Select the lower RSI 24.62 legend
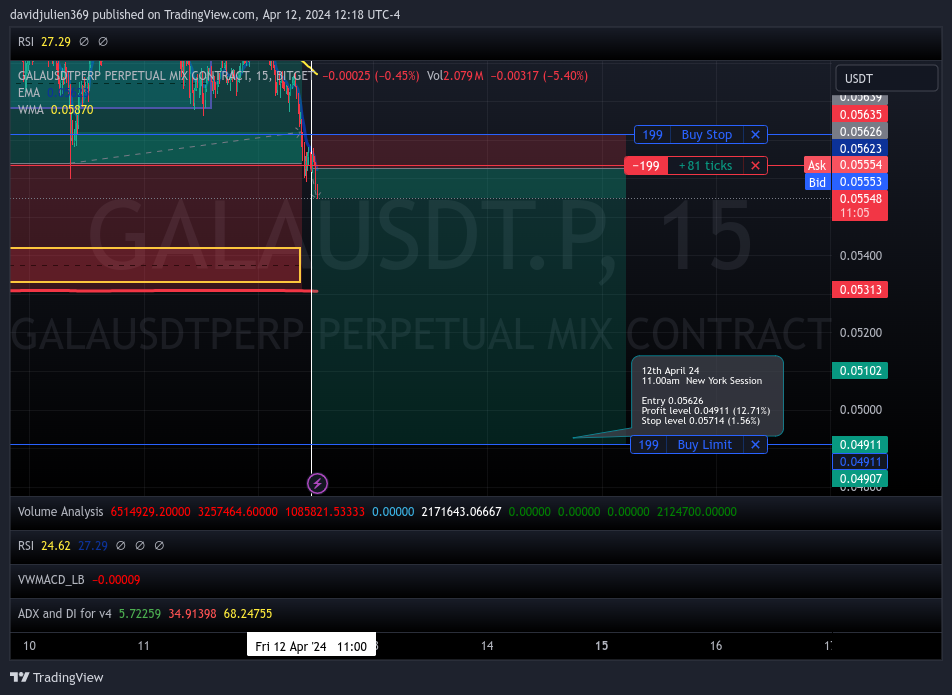This screenshot has height=695, width=952. pos(44,546)
